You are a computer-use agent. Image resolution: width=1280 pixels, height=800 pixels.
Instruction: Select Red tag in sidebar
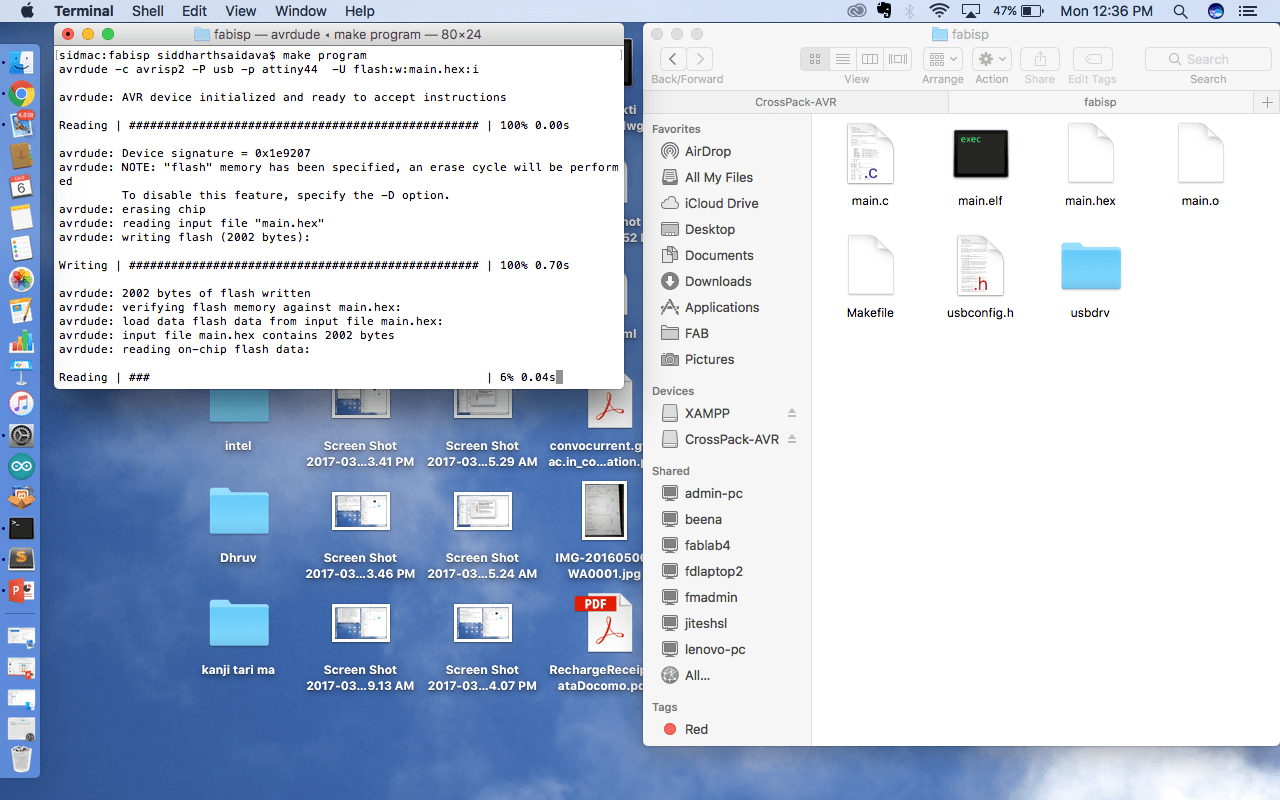point(696,729)
